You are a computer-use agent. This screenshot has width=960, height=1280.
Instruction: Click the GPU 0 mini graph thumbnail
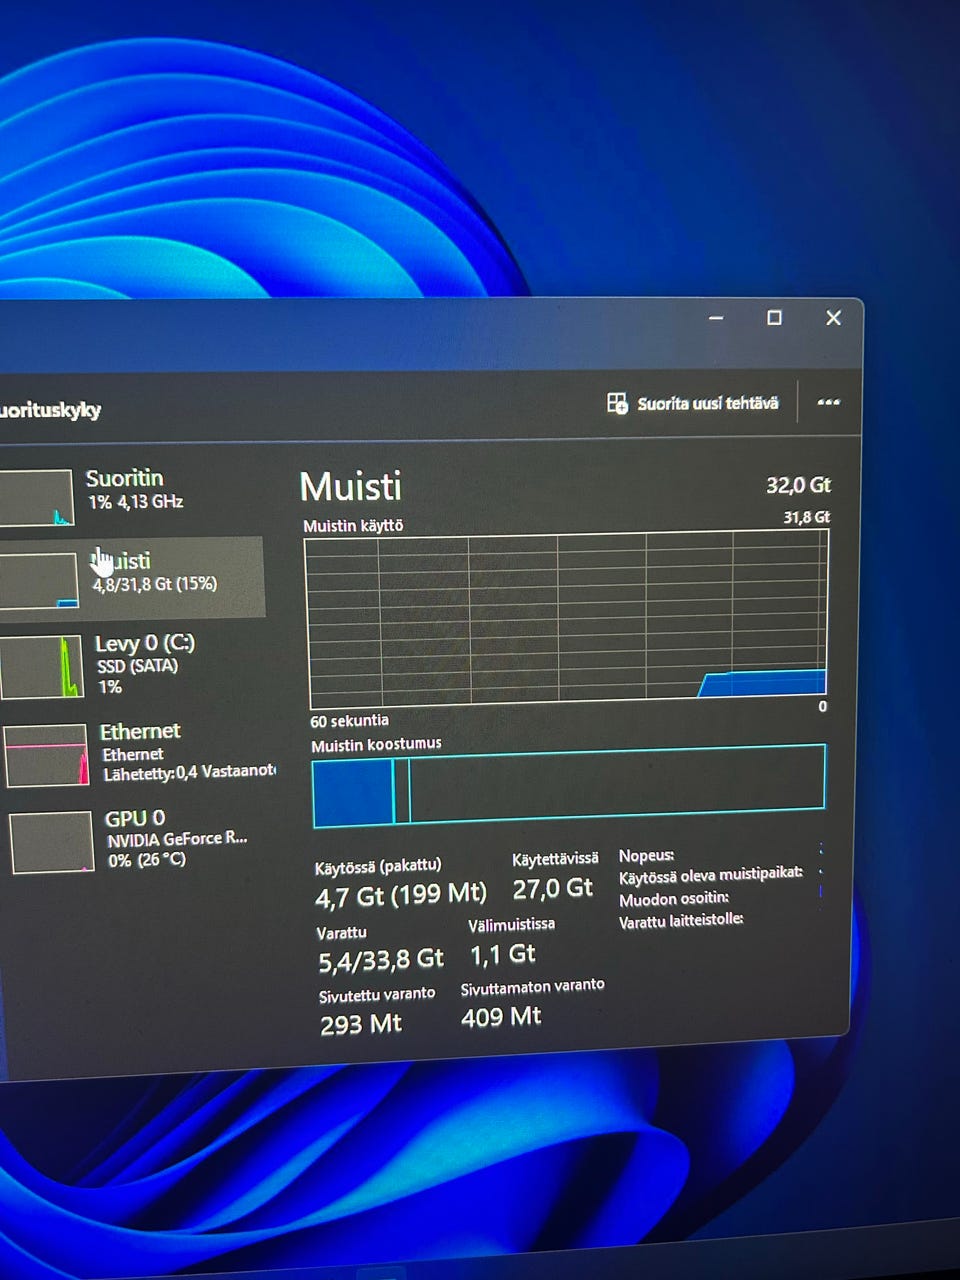point(52,842)
